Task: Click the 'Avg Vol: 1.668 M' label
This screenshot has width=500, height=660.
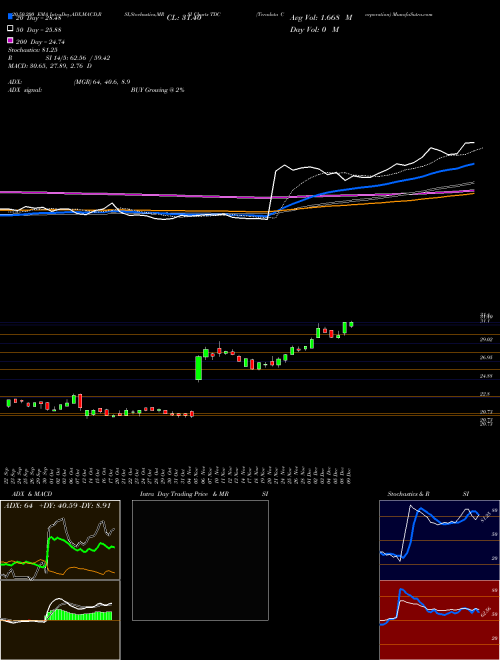Action: click(321, 18)
